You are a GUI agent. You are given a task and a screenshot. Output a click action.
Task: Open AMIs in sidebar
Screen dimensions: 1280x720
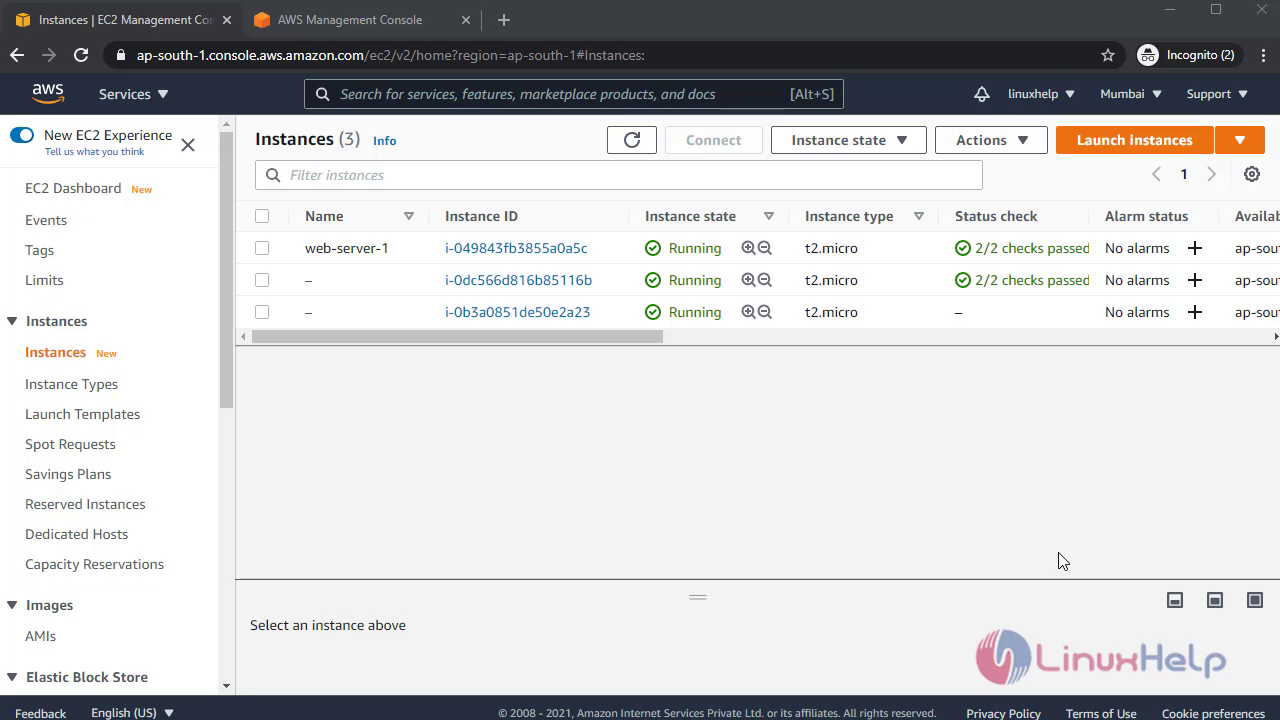point(40,636)
